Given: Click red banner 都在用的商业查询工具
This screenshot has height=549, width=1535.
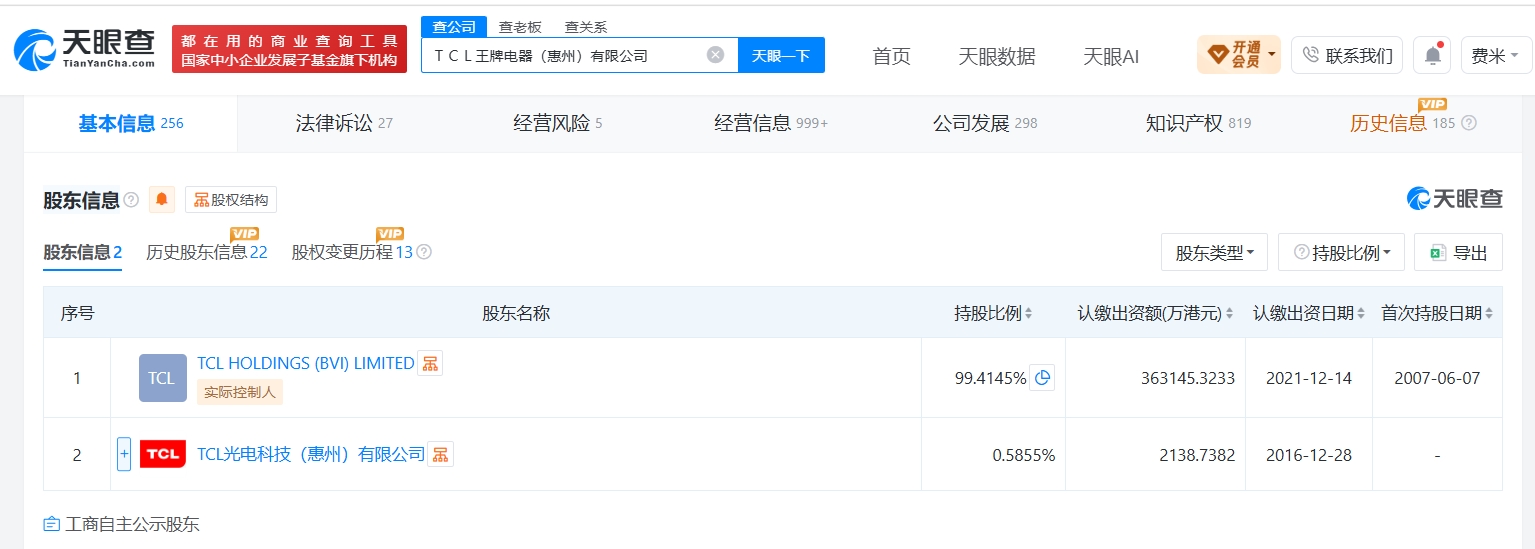Looking at the screenshot, I should tap(290, 49).
